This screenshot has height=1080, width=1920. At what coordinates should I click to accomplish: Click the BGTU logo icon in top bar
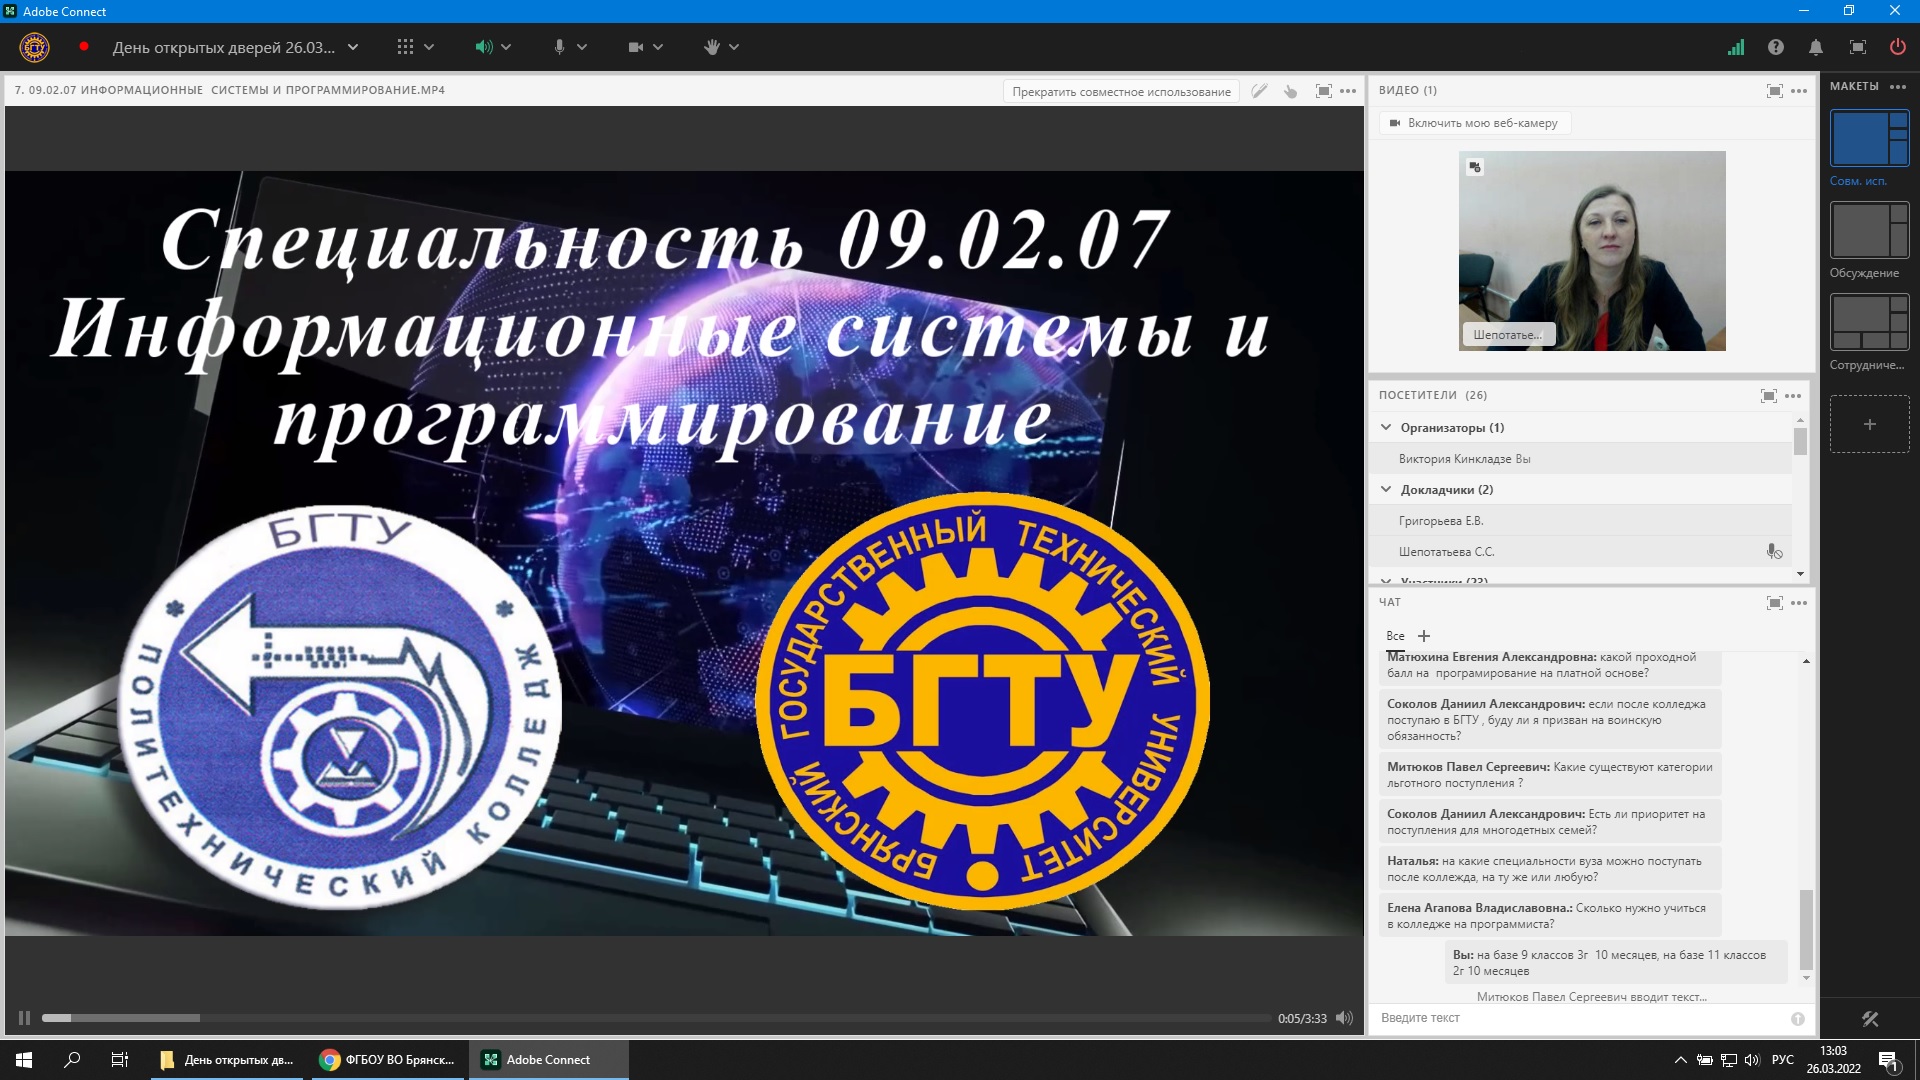(34, 47)
